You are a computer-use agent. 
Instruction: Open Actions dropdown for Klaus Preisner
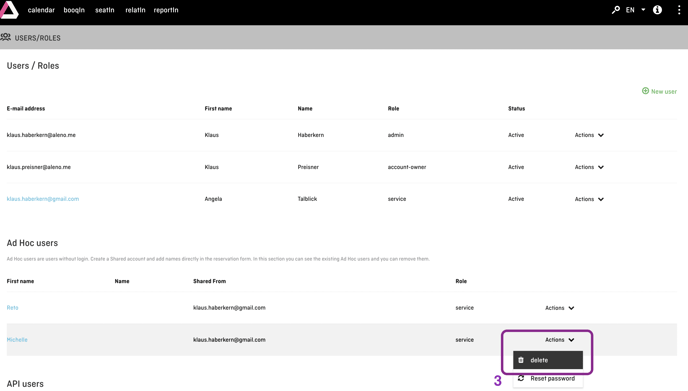click(x=589, y=167)
